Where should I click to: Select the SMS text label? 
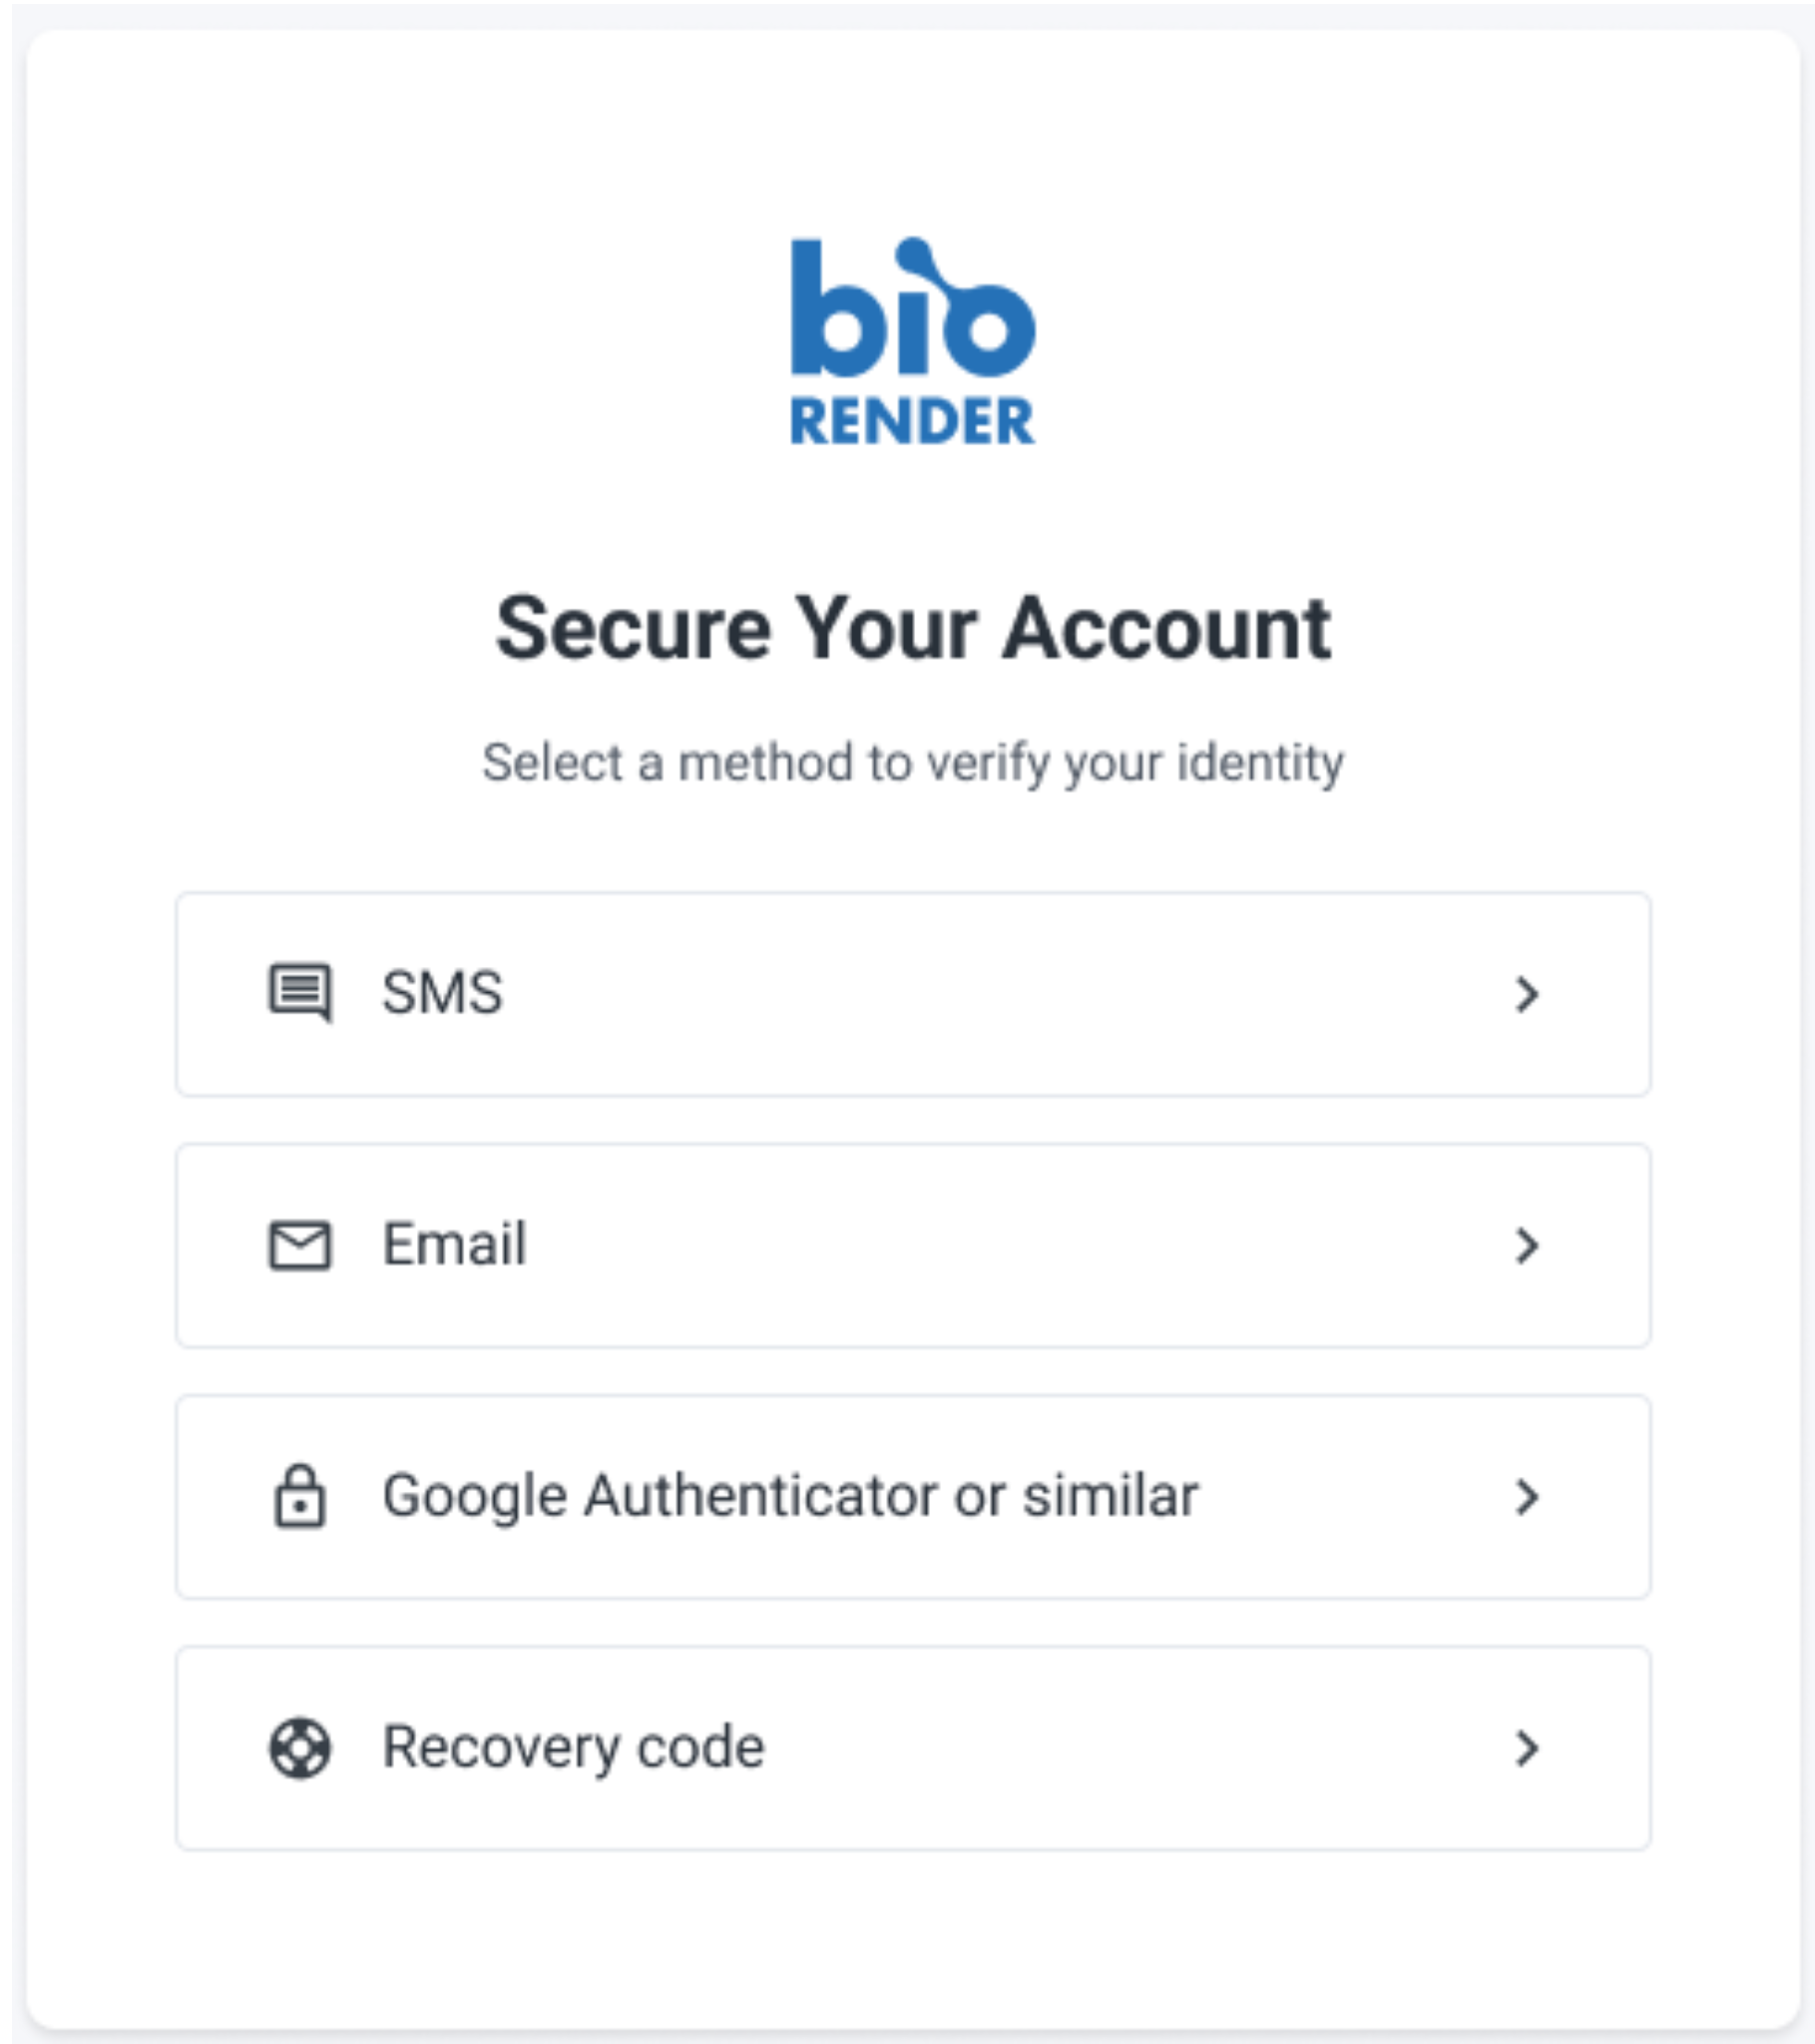point(442,993)
